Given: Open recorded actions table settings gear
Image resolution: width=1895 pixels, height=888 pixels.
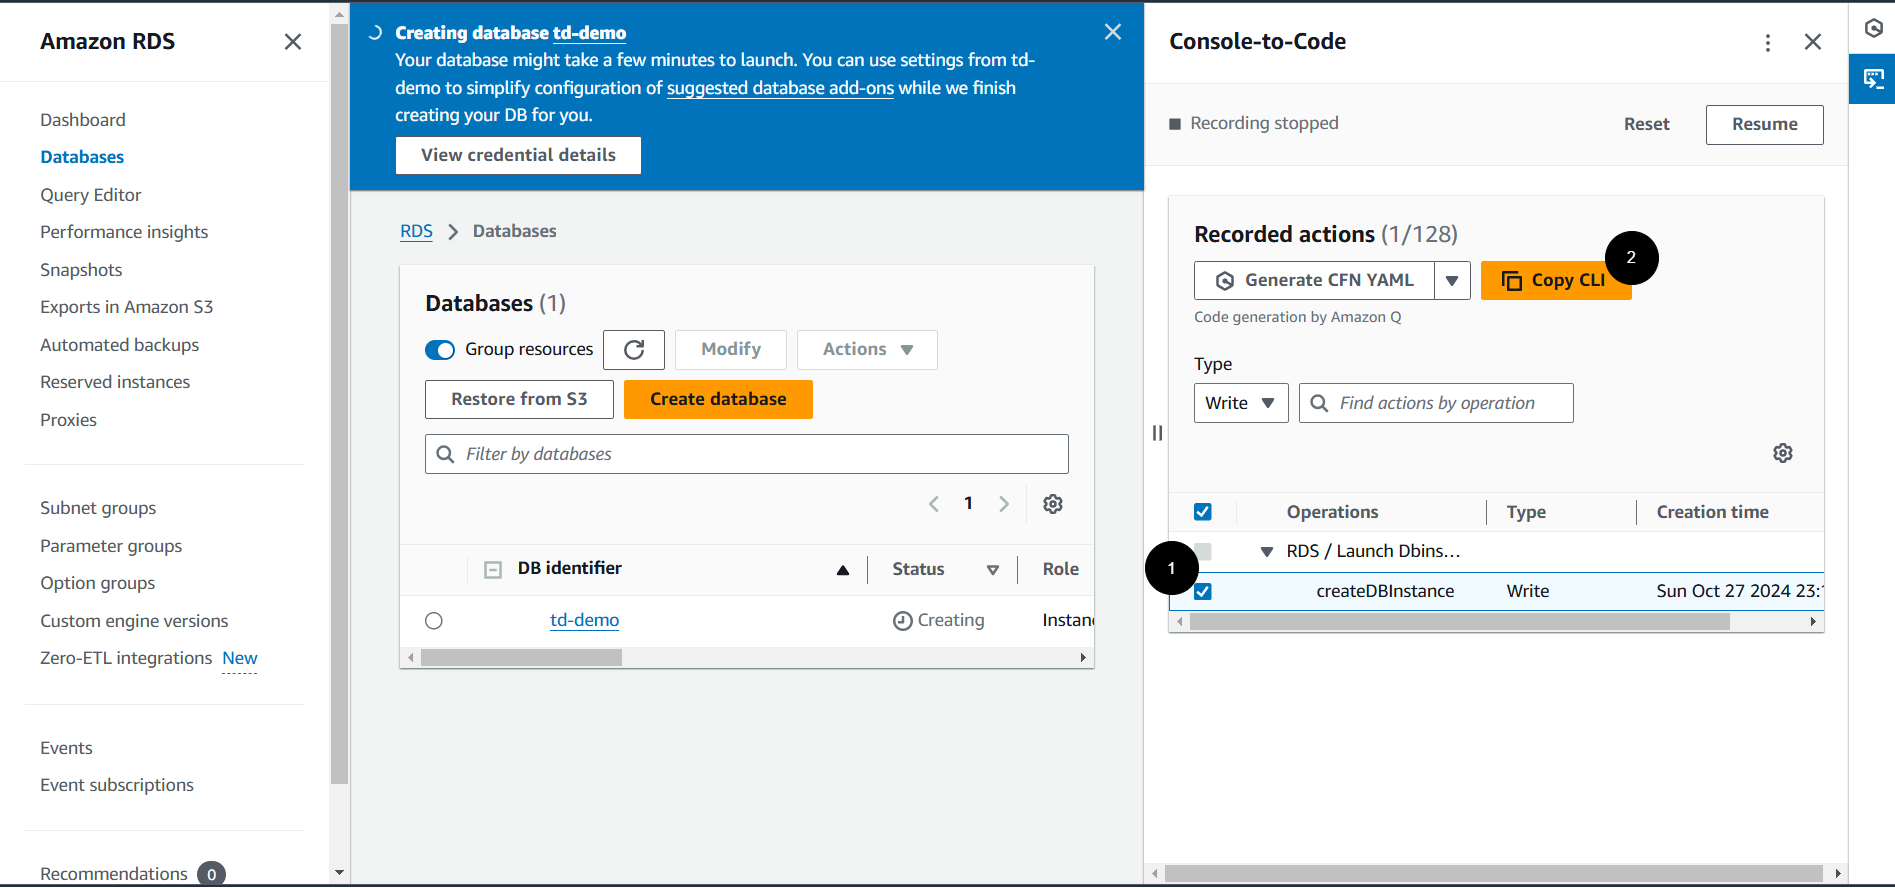Looking at the screenshot, I should [1783, 453].
